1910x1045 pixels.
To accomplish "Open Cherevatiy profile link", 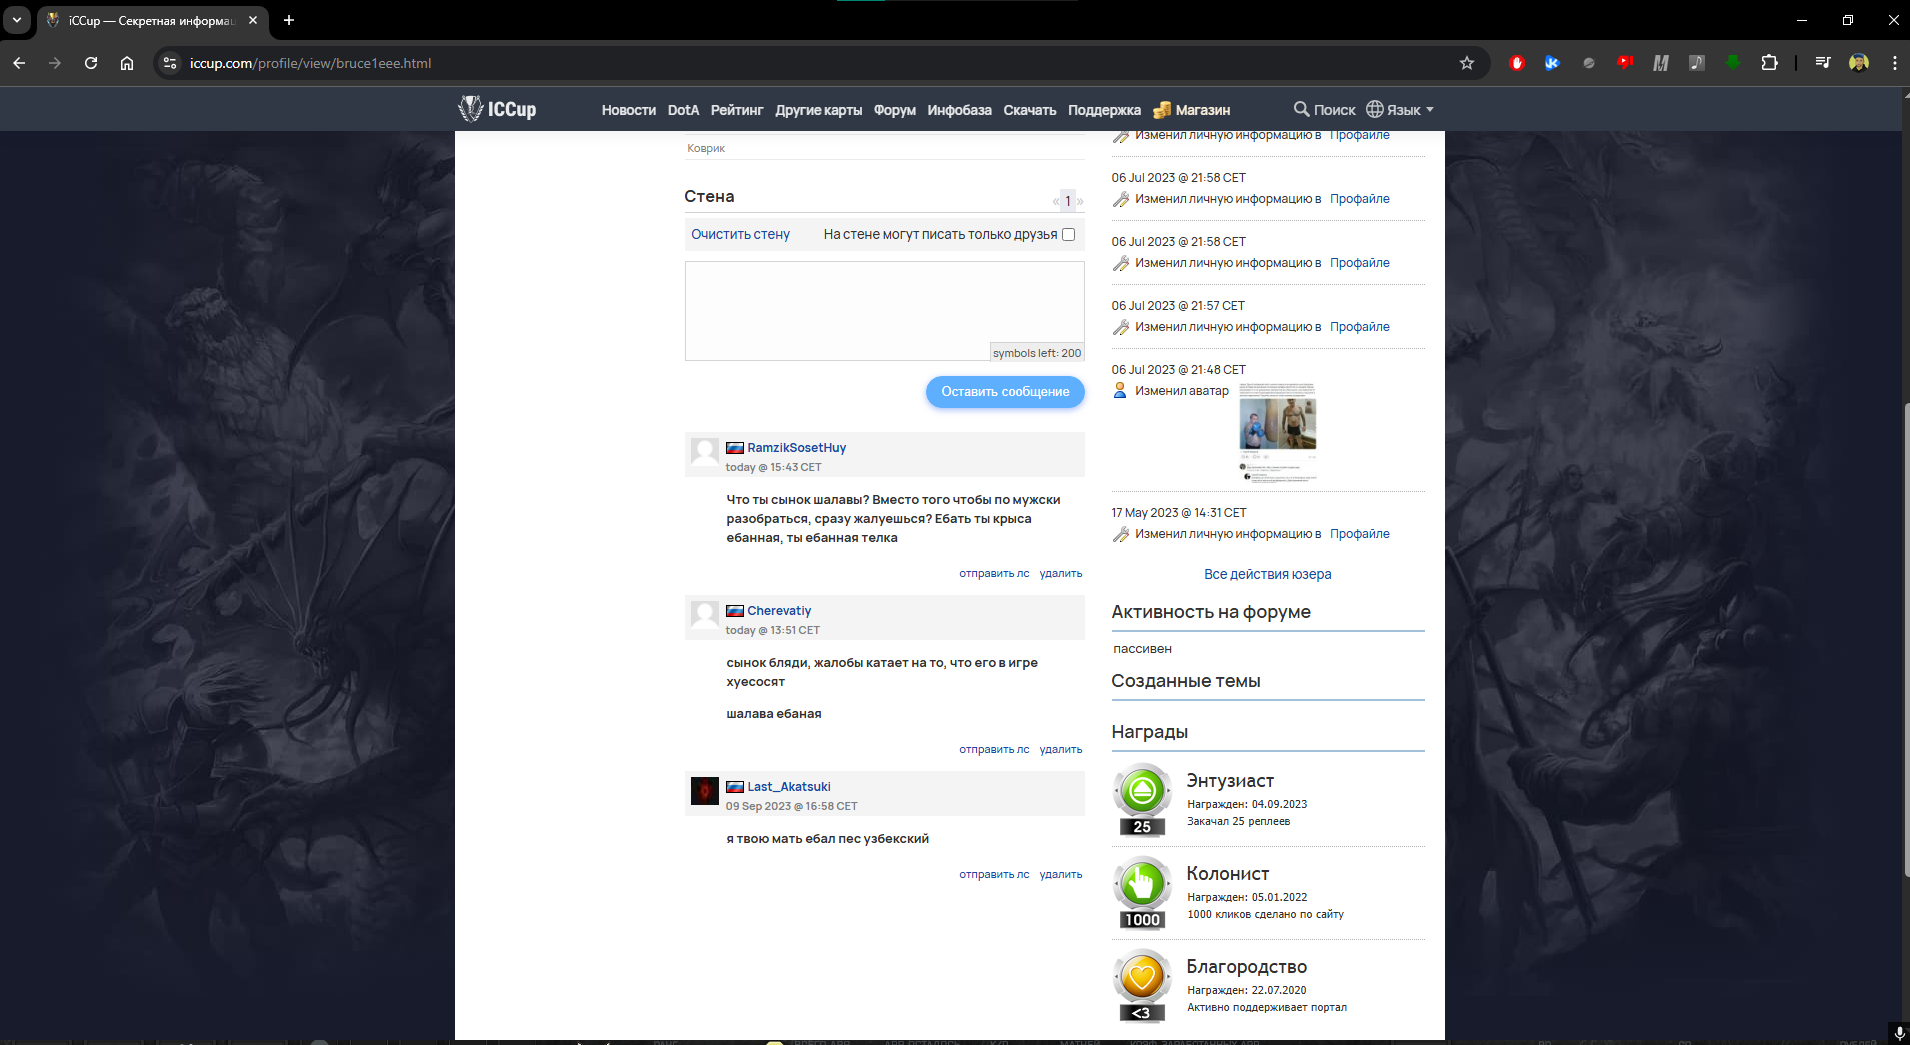I will click(x=779, y=611).
